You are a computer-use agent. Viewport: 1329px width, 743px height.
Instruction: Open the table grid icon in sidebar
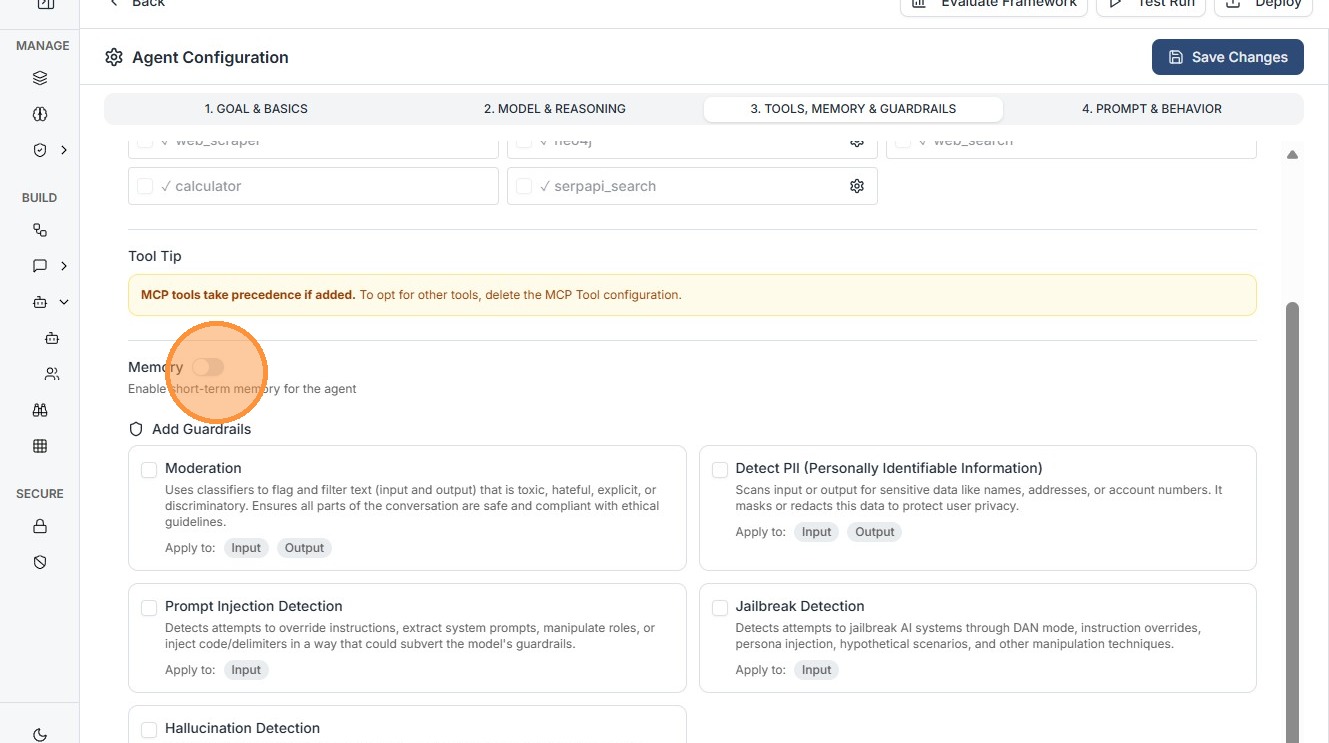coord(40,446)
